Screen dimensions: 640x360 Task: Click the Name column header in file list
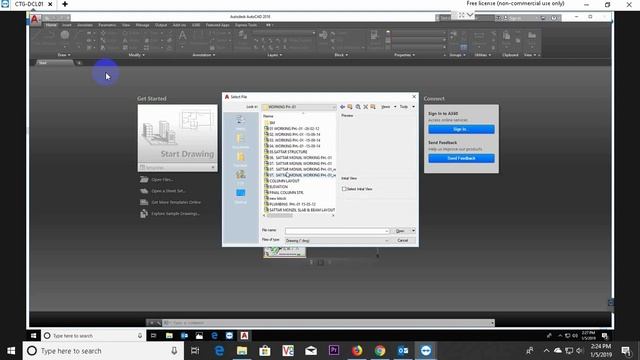point(268,116)
